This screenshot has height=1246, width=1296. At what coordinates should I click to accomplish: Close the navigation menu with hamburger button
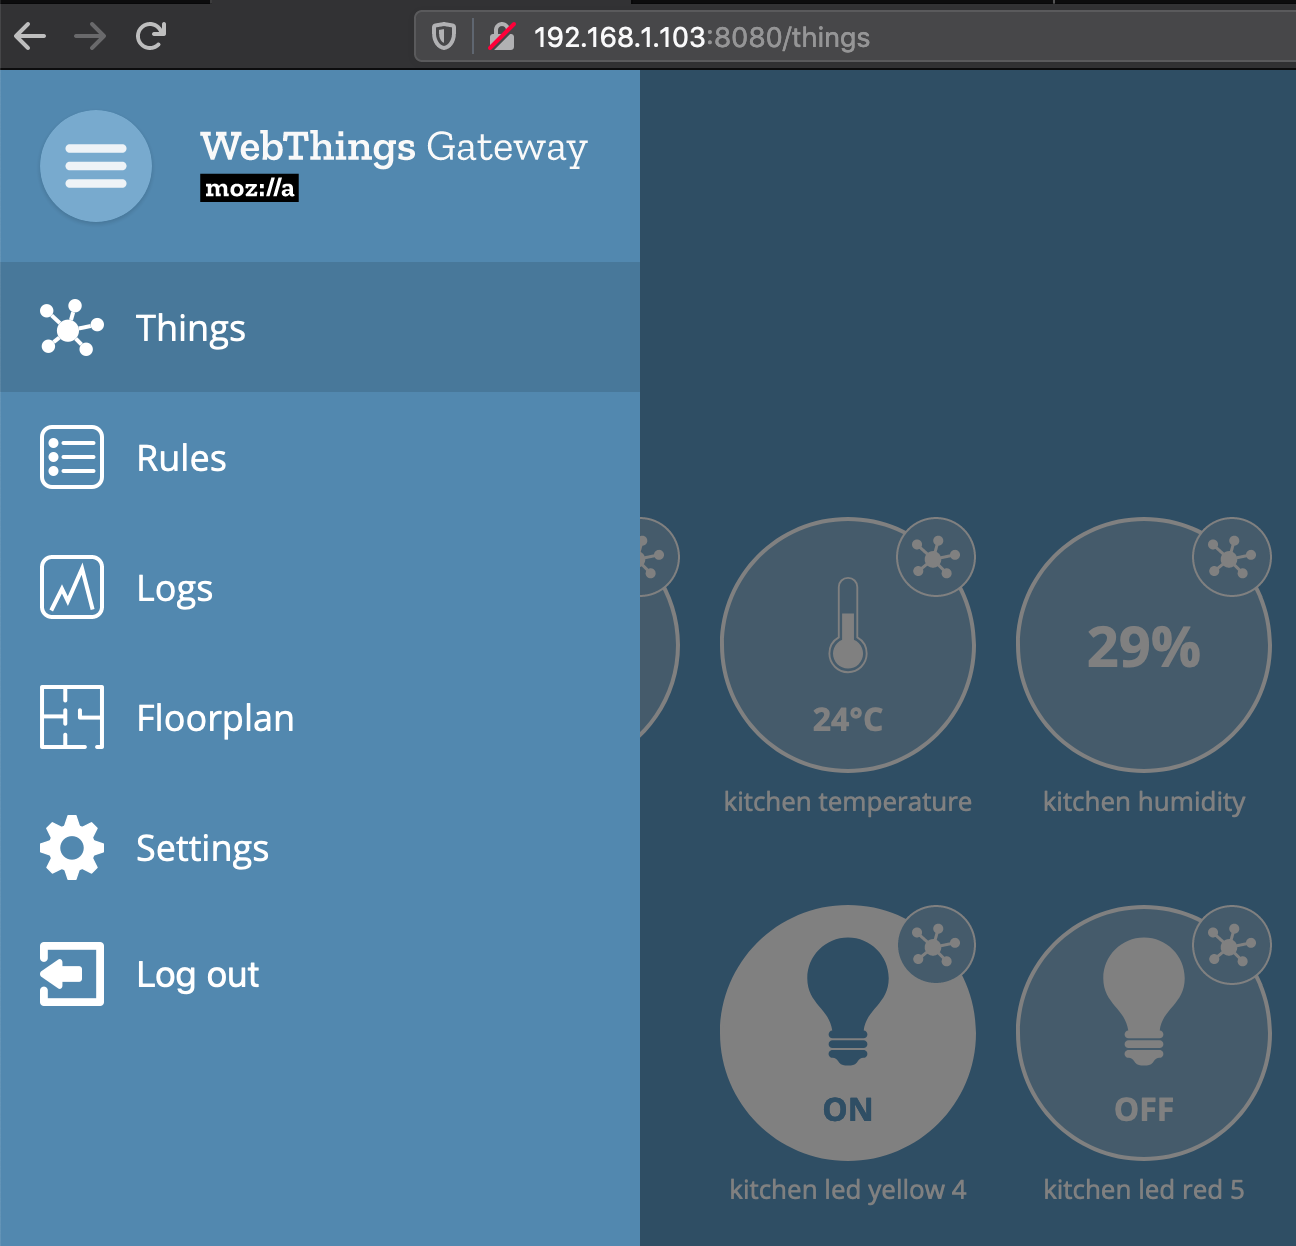pos(95,166)
